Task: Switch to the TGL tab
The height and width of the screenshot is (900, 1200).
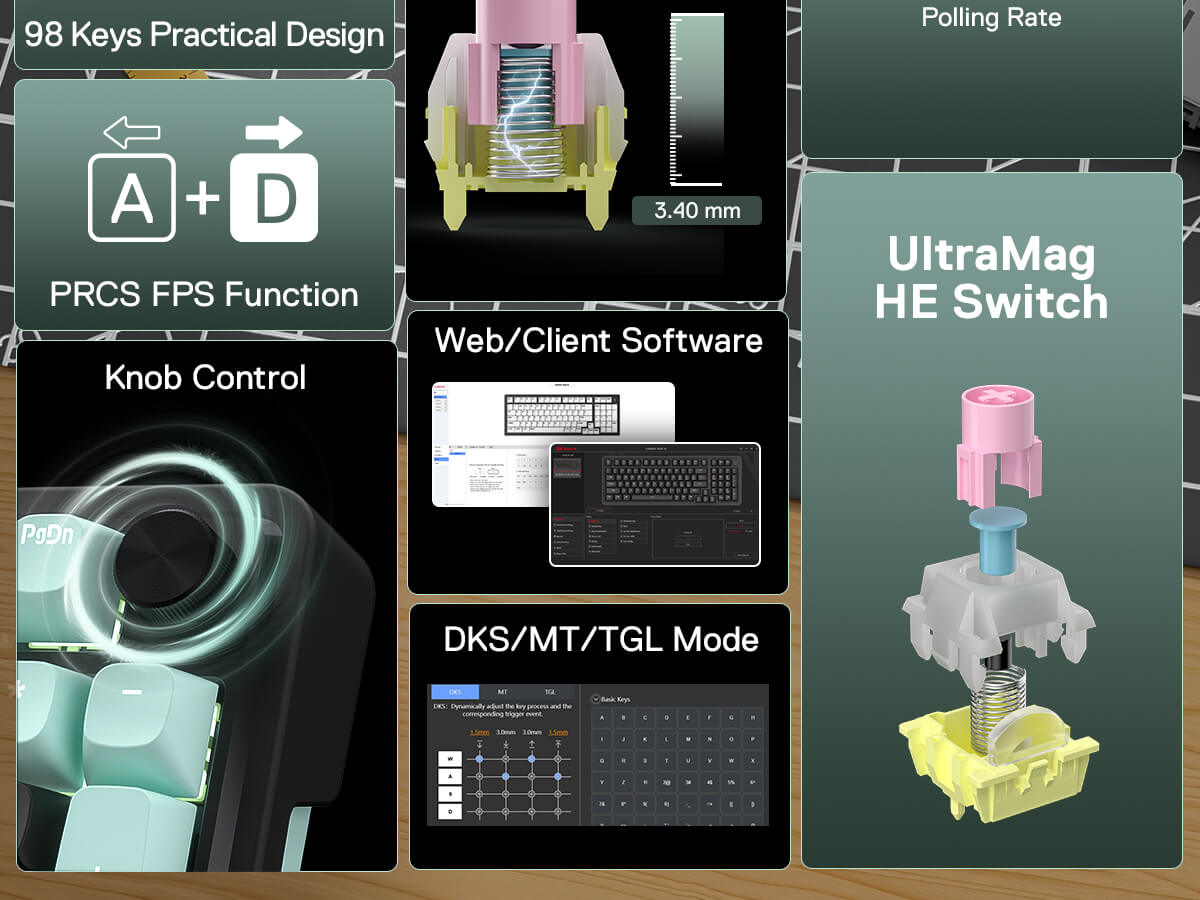Action: point(549,692)
